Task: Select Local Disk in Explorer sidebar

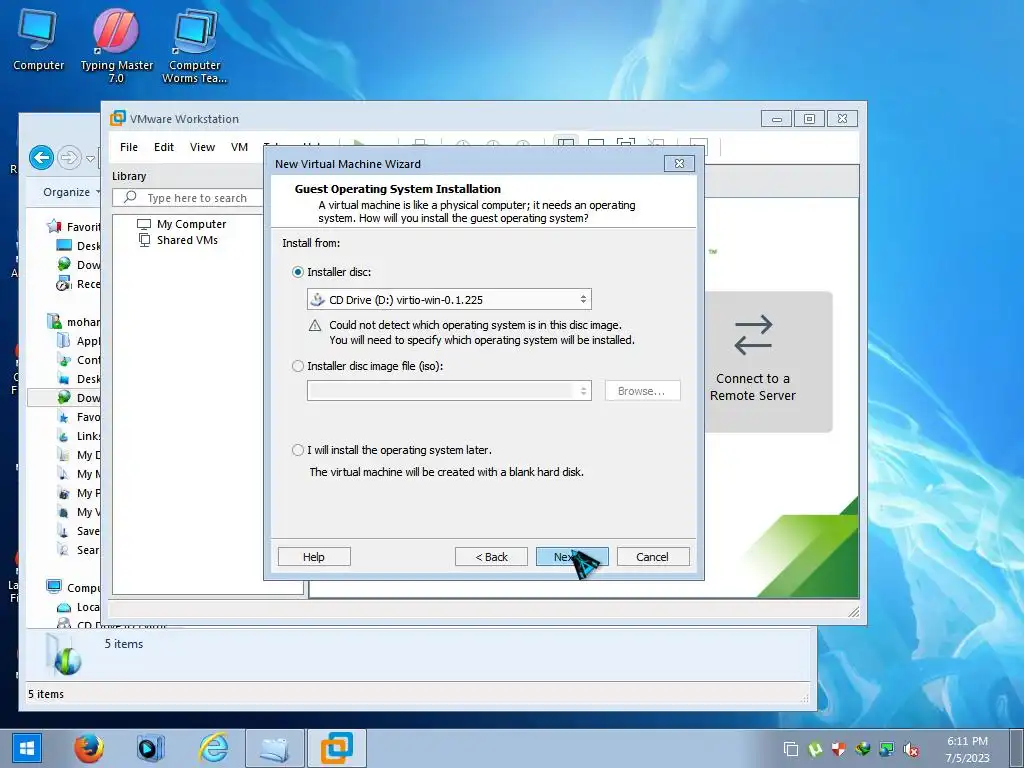Action: click(78, 607)
